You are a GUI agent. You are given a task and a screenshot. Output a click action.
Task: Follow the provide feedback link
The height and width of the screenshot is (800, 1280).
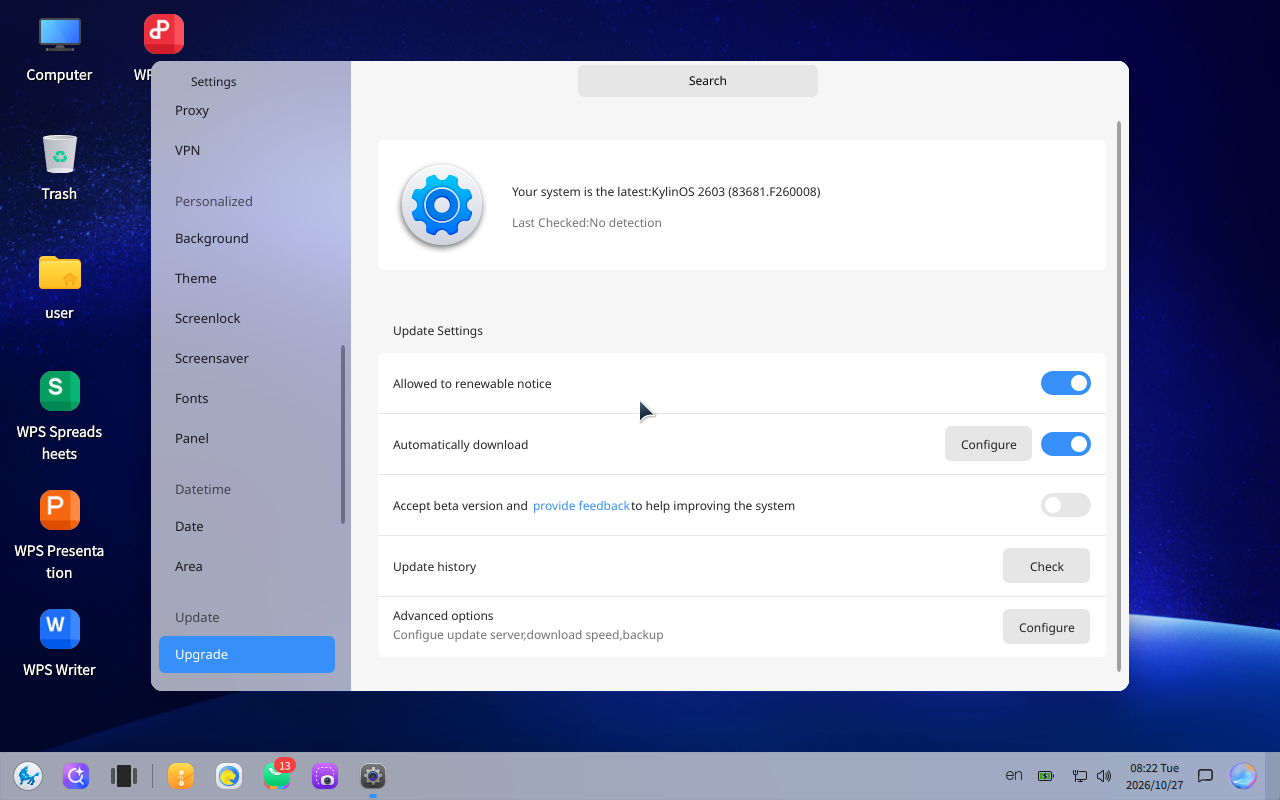click(x=581, y=505)
